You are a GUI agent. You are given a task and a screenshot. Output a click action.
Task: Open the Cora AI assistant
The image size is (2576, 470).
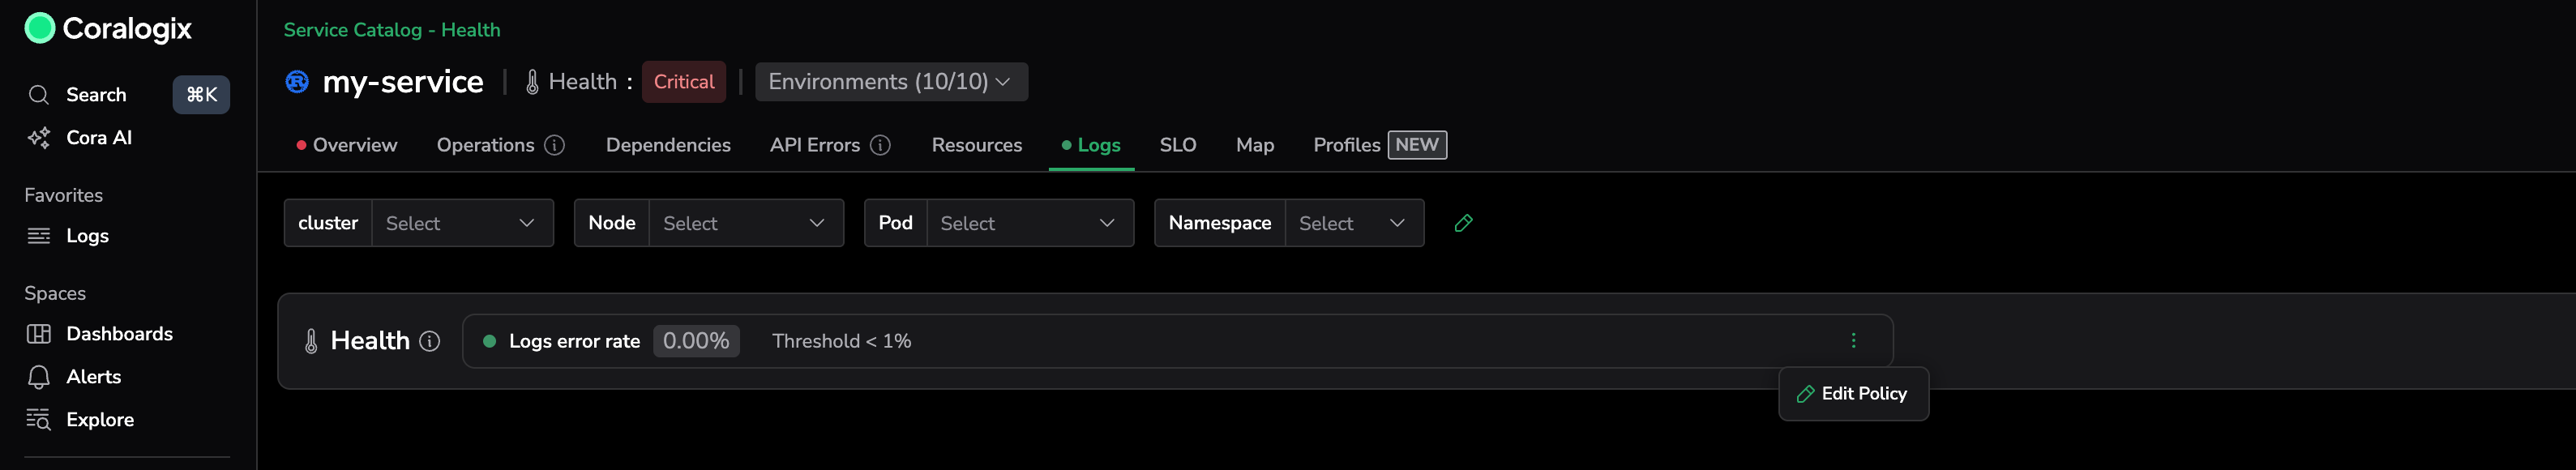(x=98, y=138)
